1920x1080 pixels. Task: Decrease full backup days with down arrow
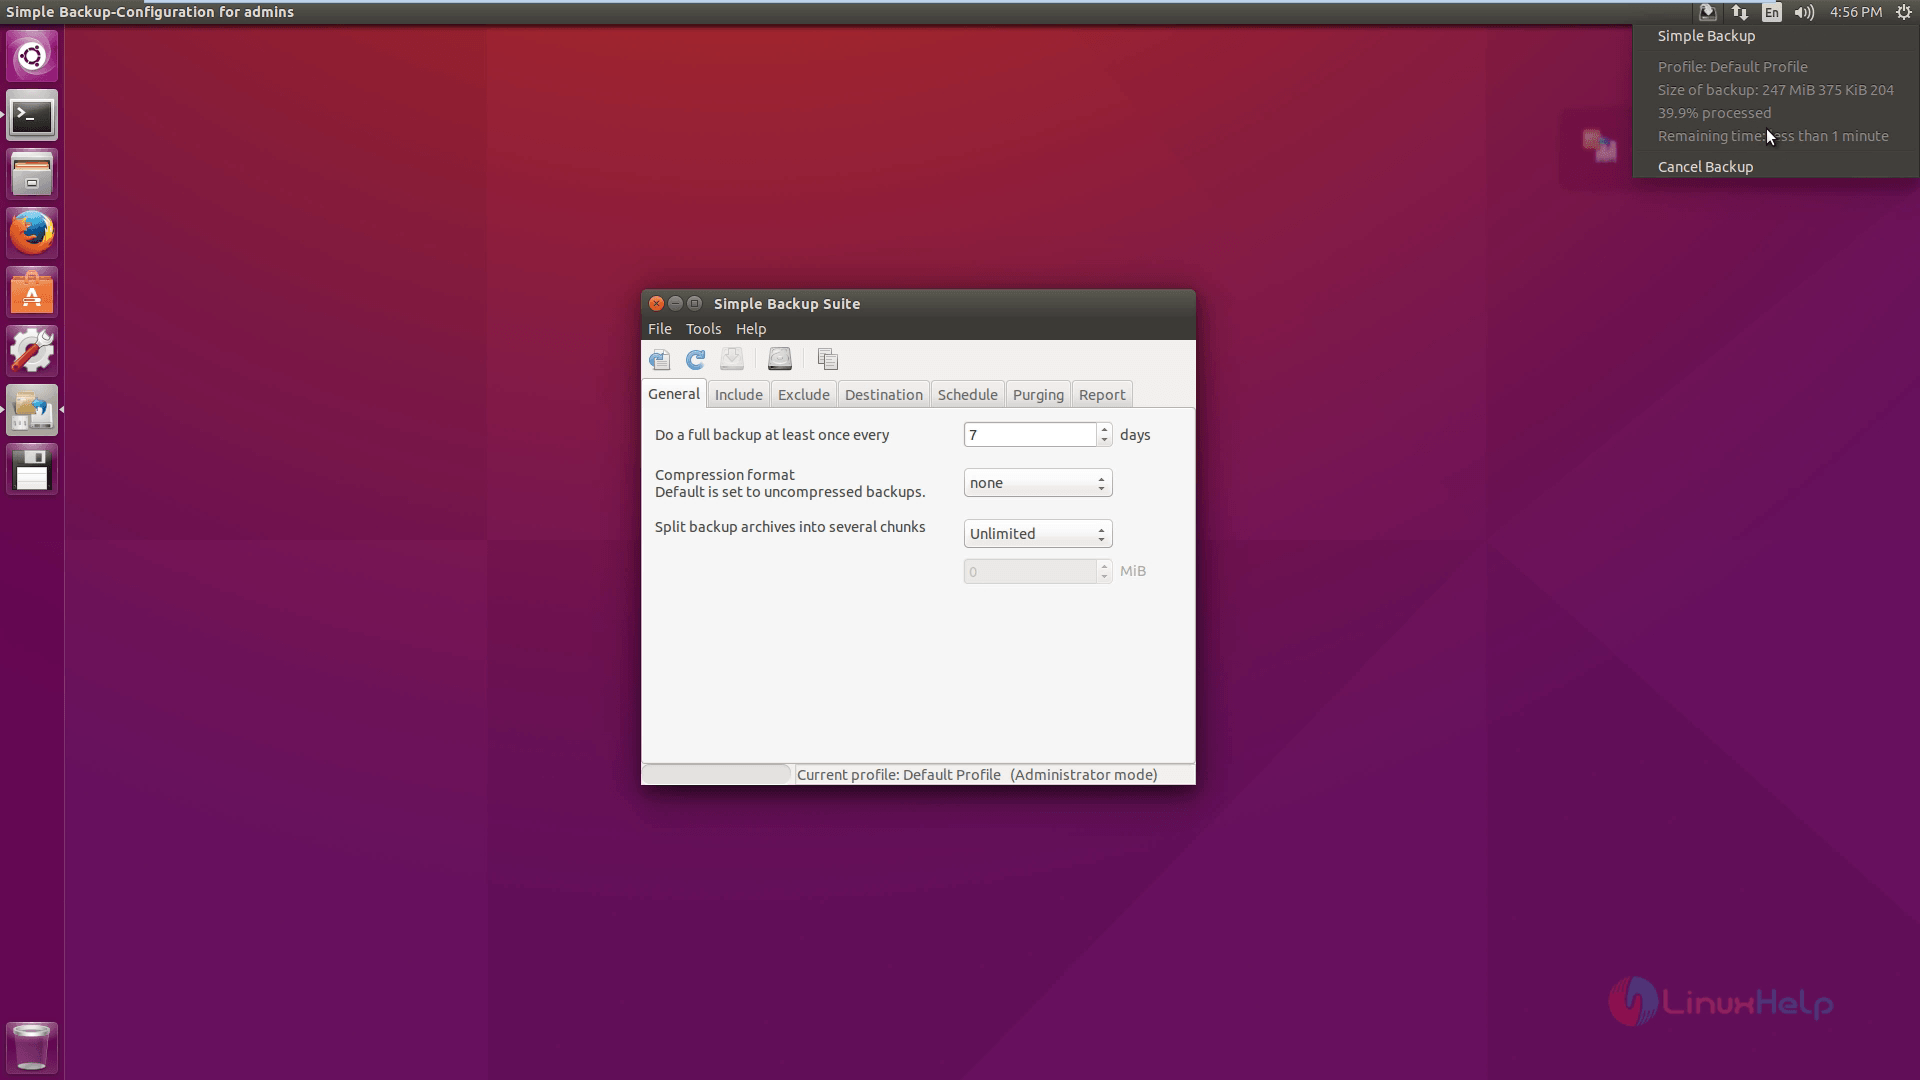(1105, 441)
